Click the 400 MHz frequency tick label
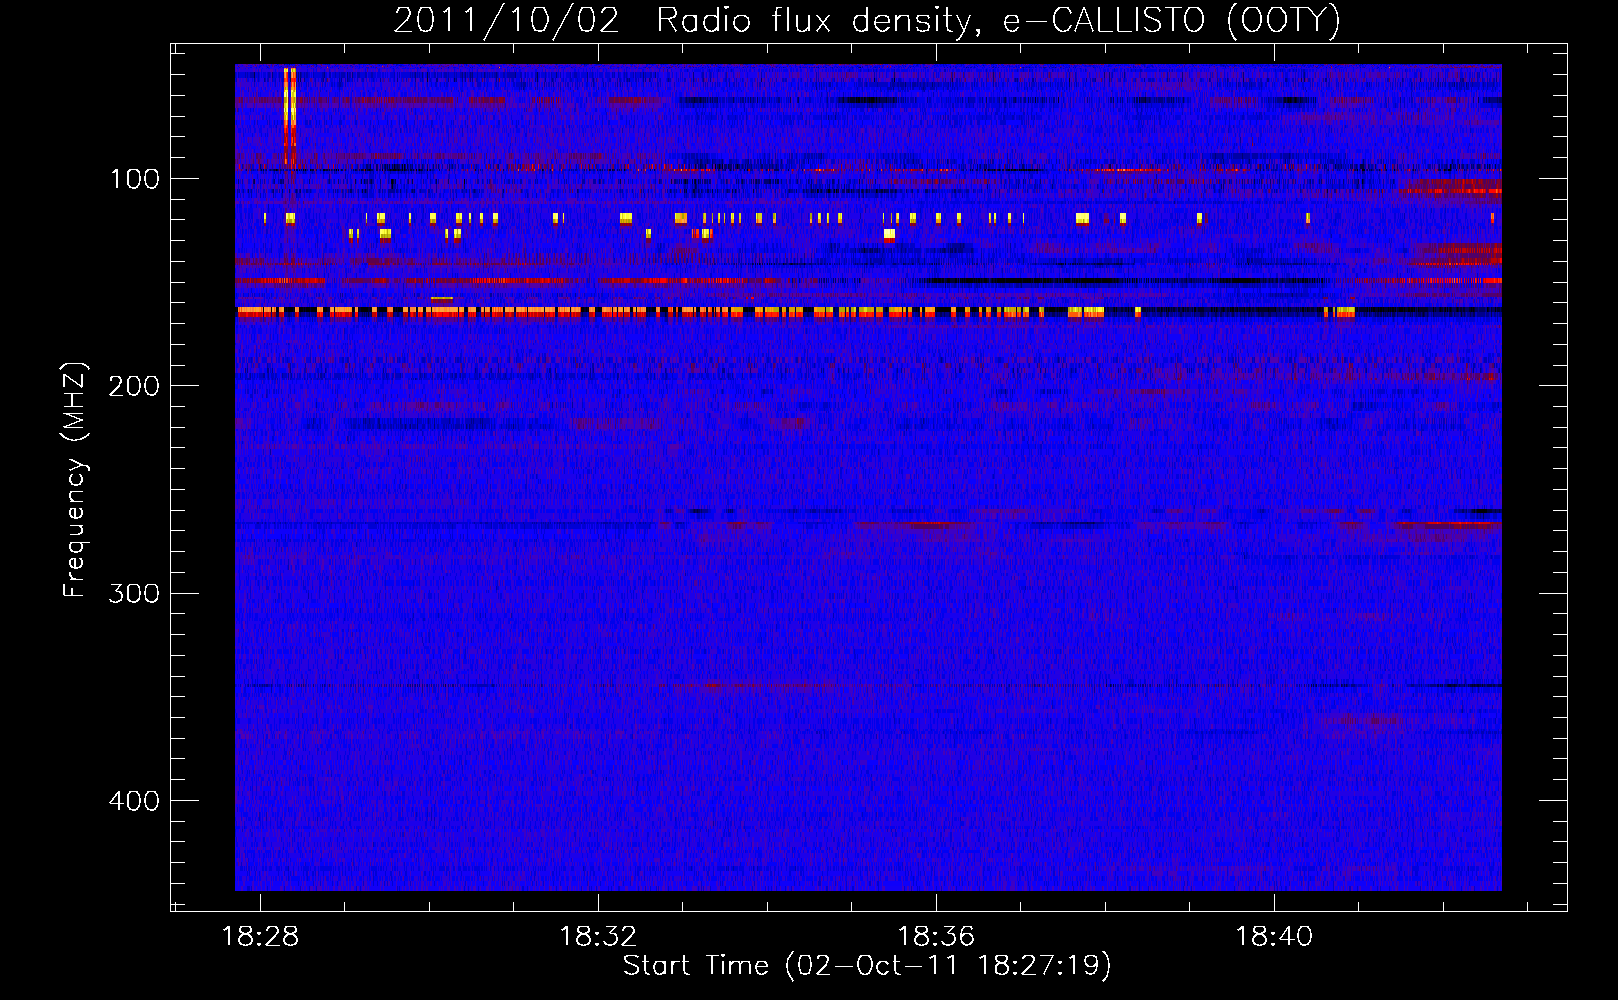Viewport: 1618px width, 1000px height. coord(135,801)
